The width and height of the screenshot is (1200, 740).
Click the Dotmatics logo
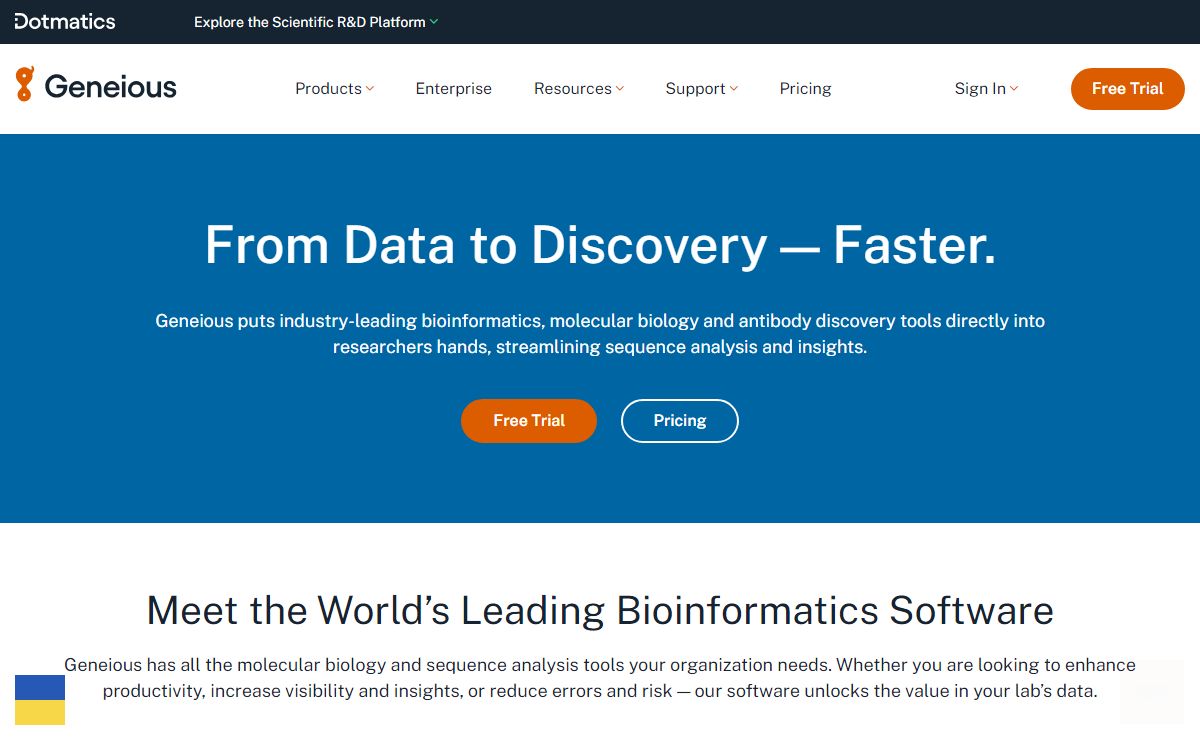coord(65,21)
